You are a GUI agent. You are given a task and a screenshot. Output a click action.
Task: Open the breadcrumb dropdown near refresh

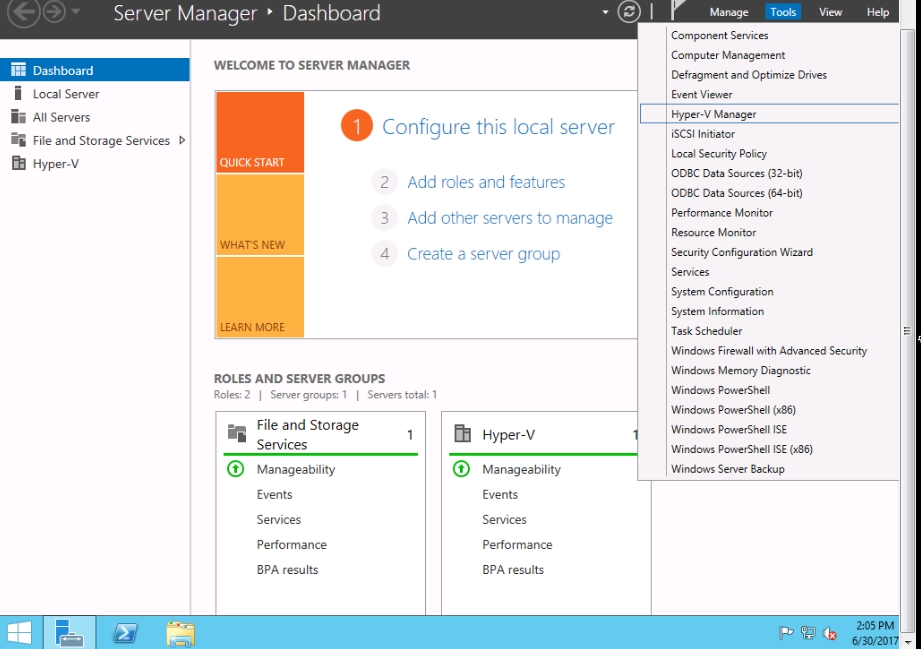[x=605, y=12]
